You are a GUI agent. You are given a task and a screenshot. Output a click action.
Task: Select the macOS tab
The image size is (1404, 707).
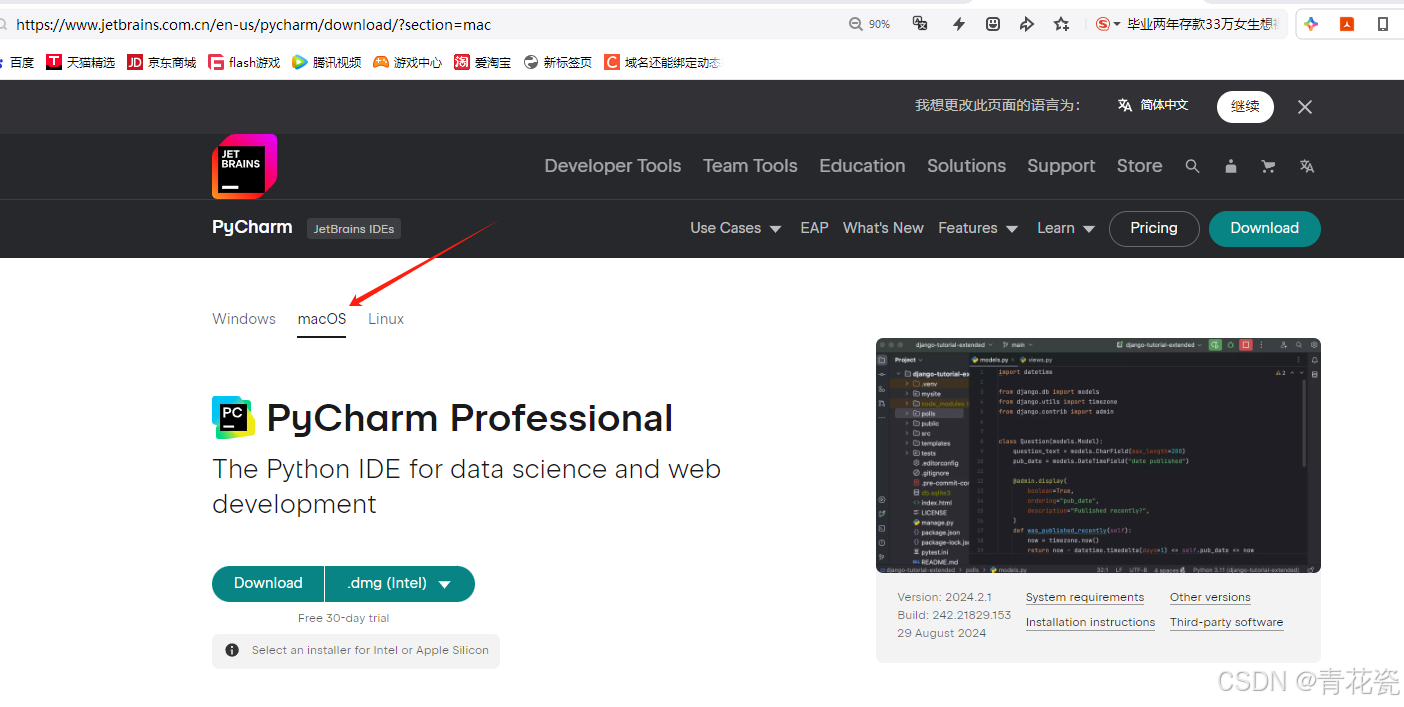[x=322, y=319]
